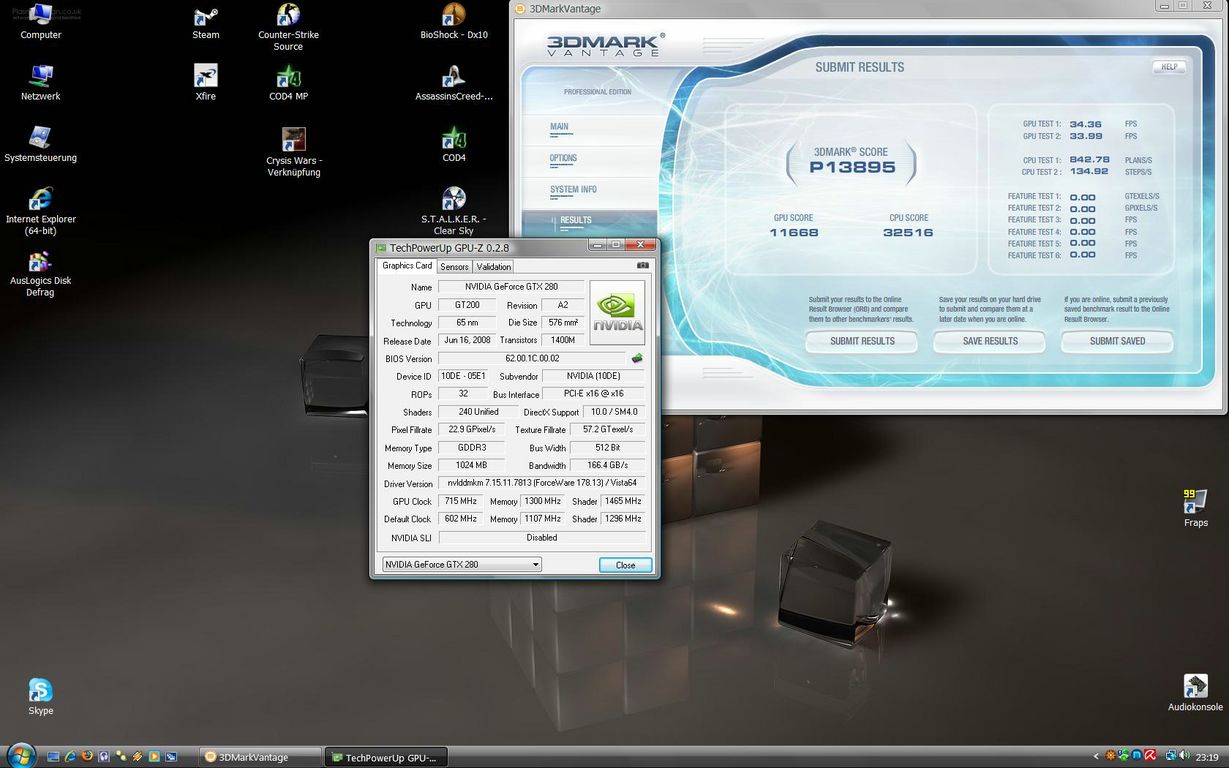Click the GPU SCORE value 11668
This screenshot has width=1229, height=768.
coord(794,232)
